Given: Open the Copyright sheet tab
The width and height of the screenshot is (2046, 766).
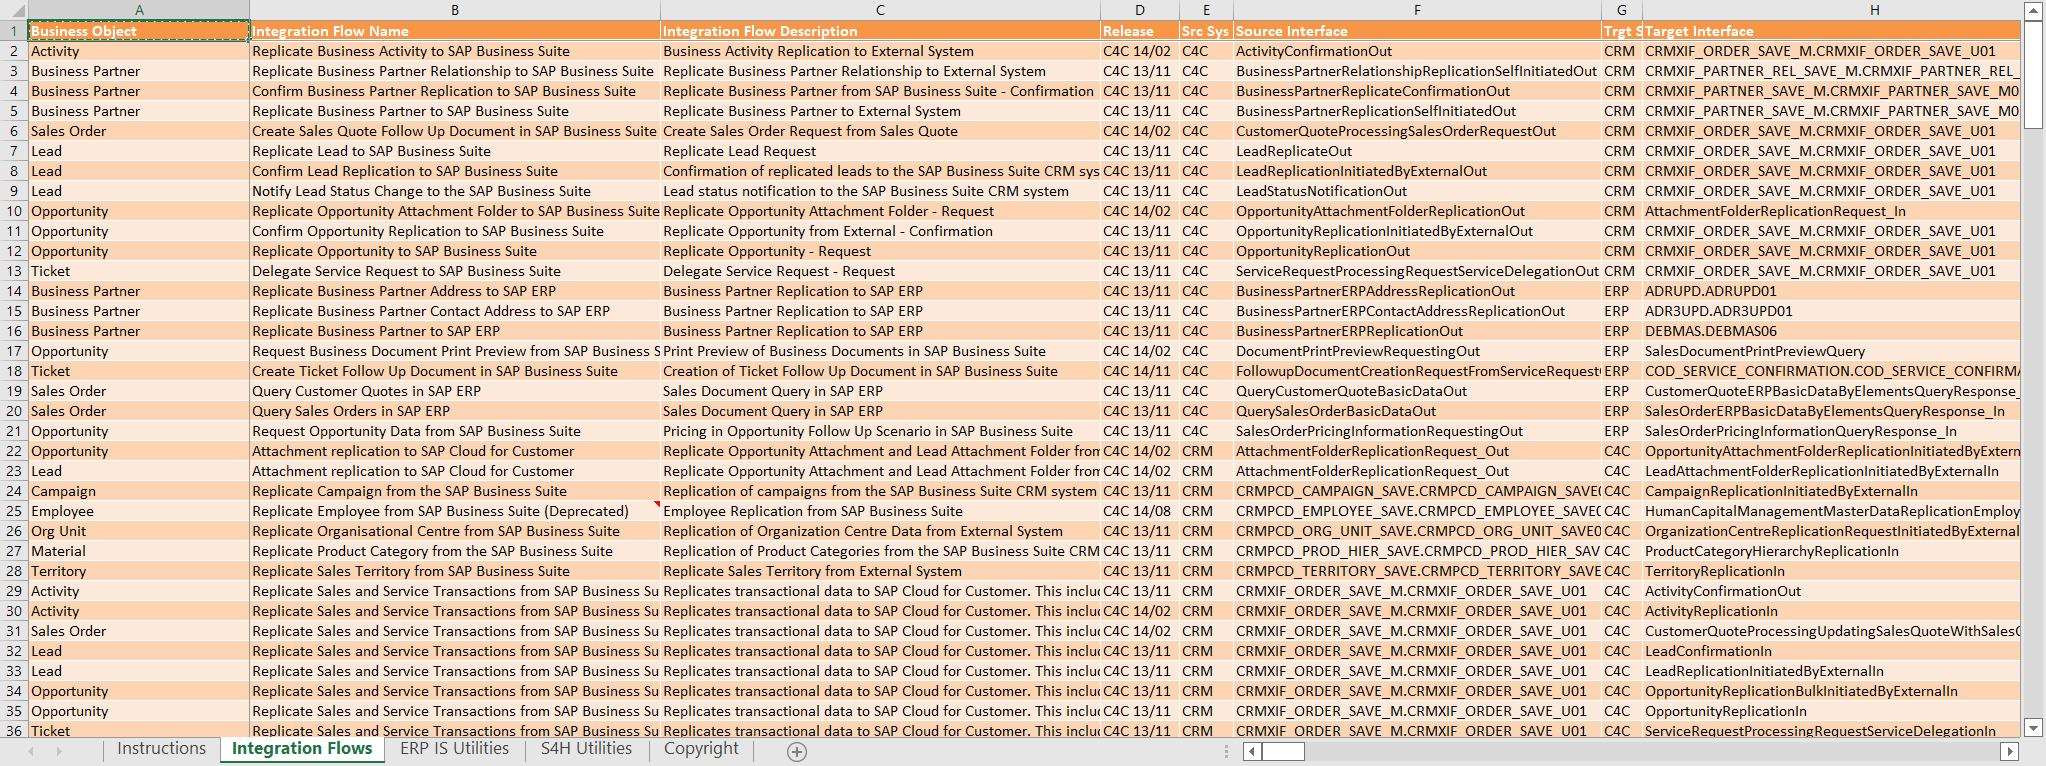Looking at the screenshot, I should click(x=701, y=749).
